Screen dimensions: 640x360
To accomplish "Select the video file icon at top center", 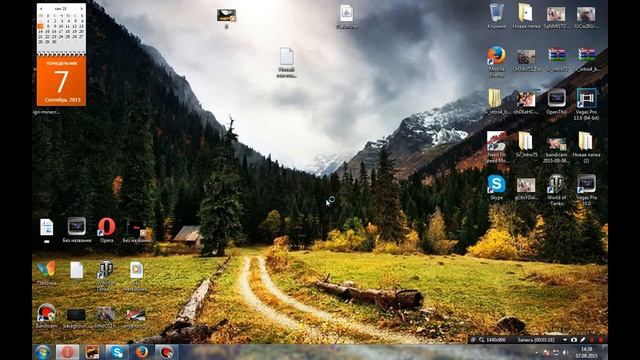I will [x=227, y=16].
